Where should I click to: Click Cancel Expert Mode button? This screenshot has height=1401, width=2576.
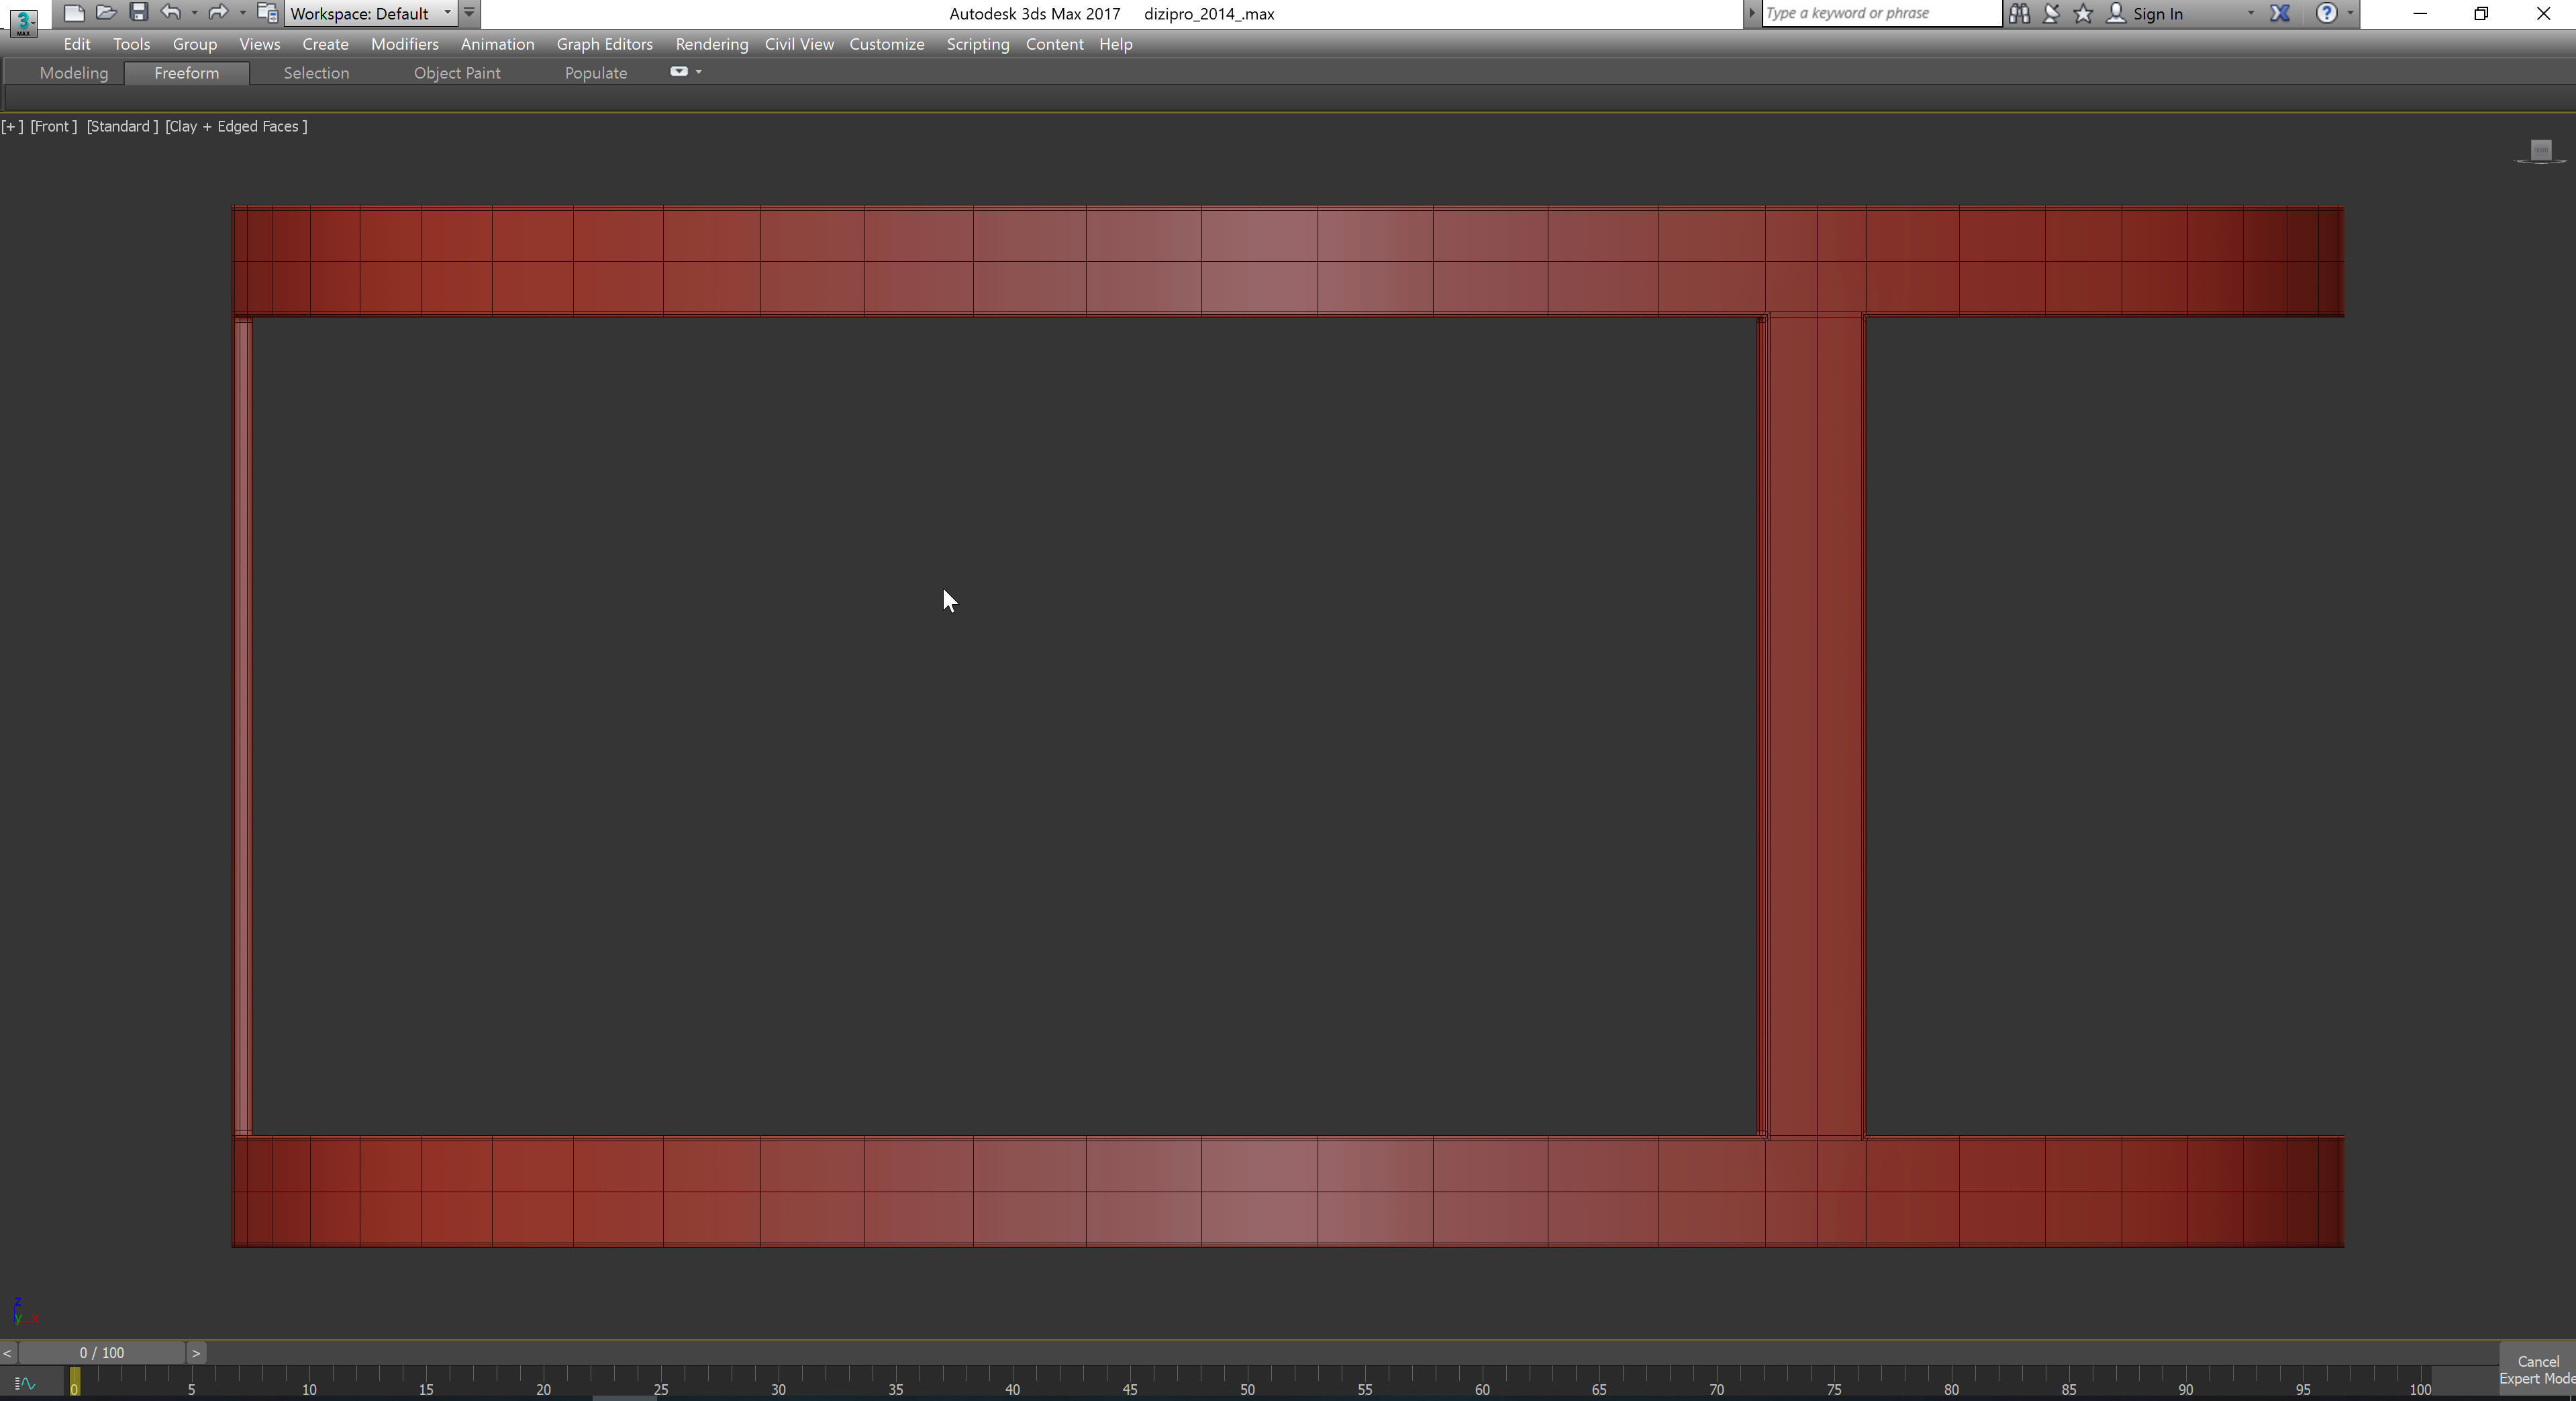[2537, 1370]
